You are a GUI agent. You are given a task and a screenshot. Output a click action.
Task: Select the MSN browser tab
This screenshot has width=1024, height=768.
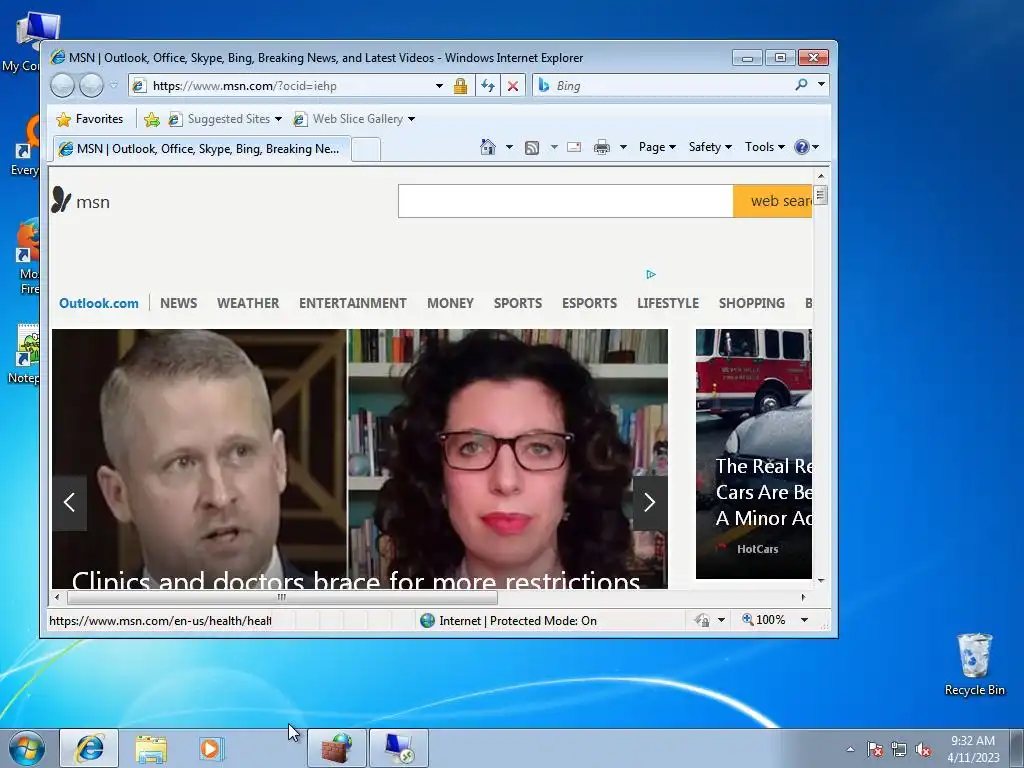[x=202, y=149]
